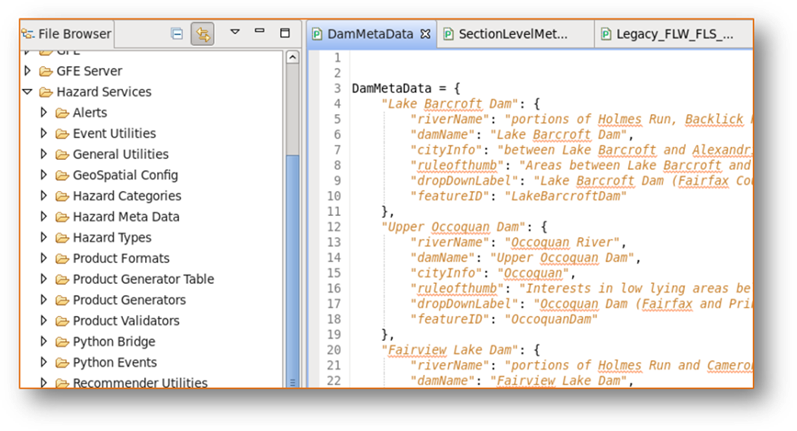
Task: Select Event Utilities tree item
Action: coord(114,133)
